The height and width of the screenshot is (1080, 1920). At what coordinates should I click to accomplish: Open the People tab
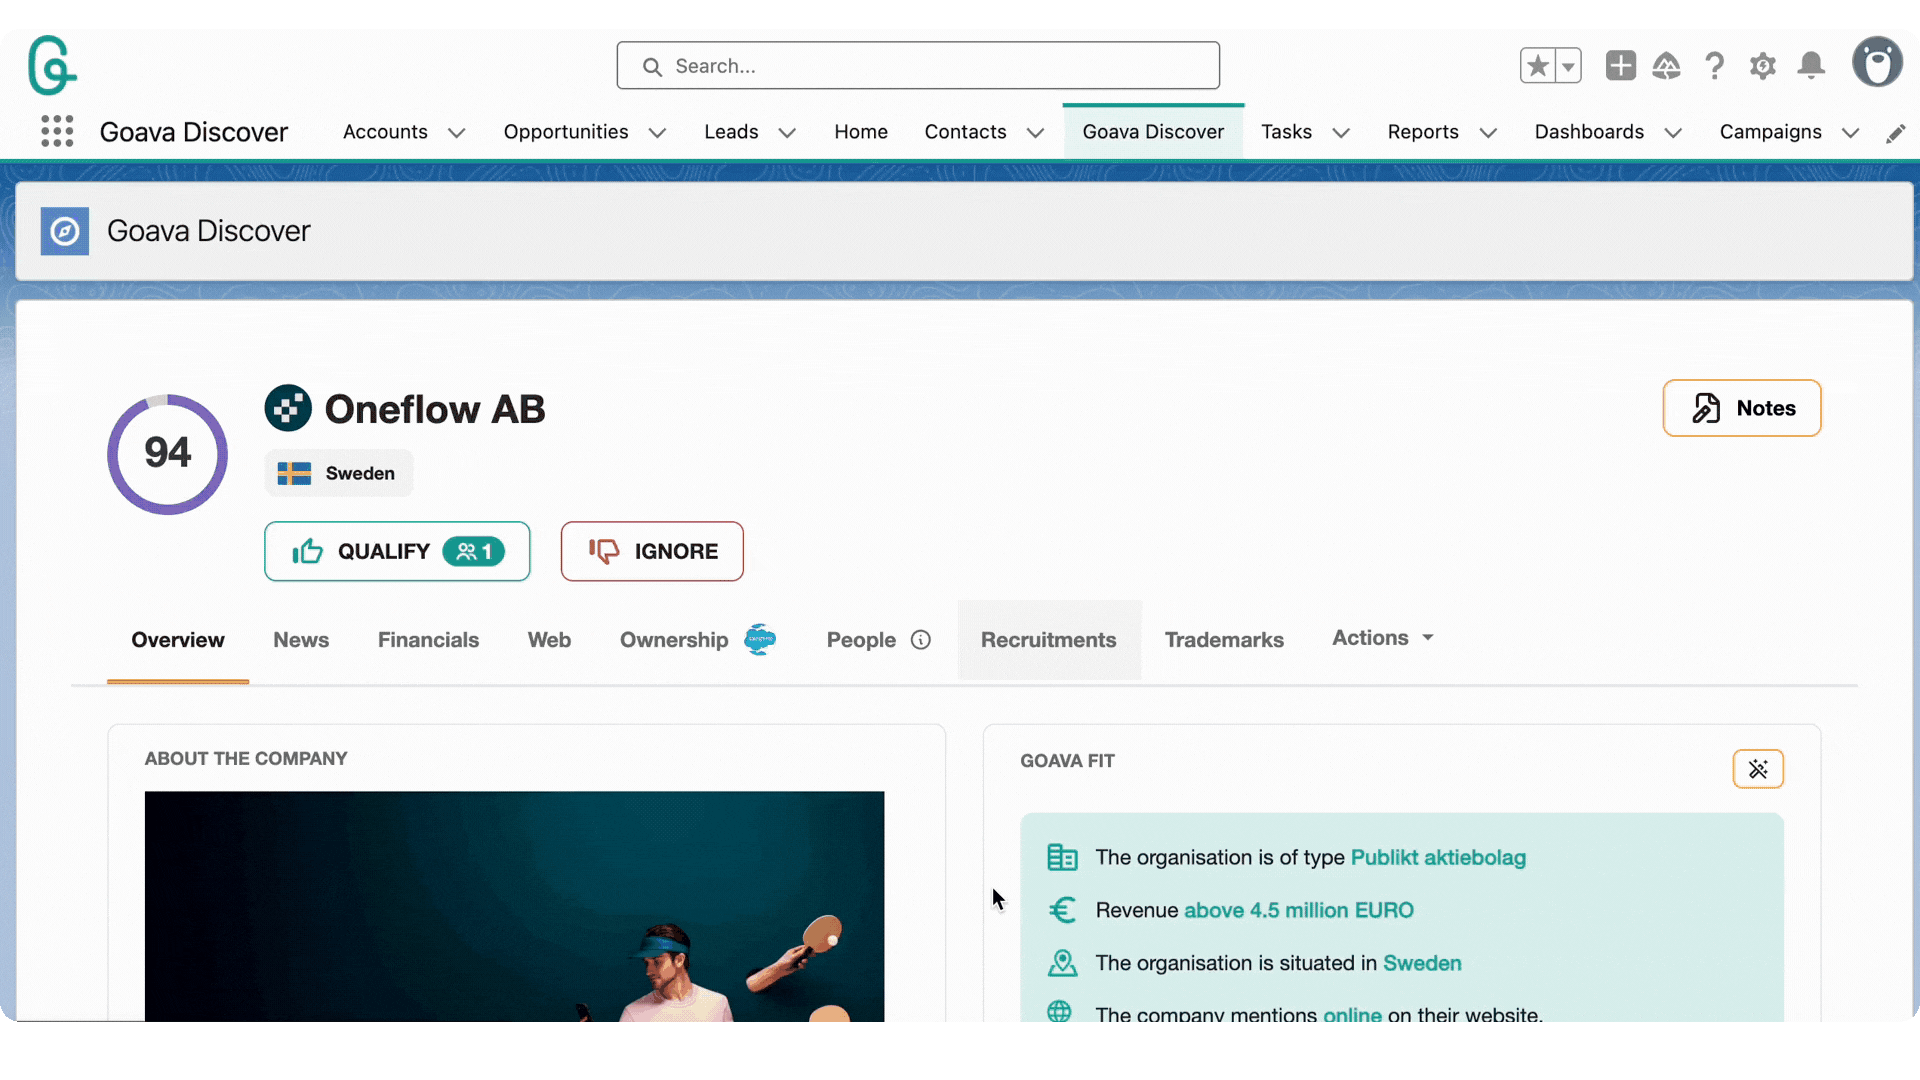pos(861,640)
